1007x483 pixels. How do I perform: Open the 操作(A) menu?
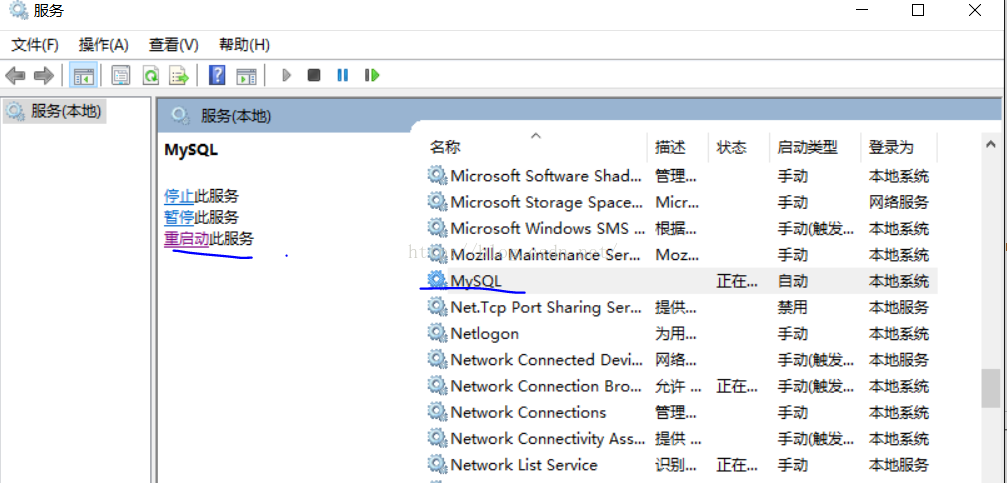click(x=104, y=44)
